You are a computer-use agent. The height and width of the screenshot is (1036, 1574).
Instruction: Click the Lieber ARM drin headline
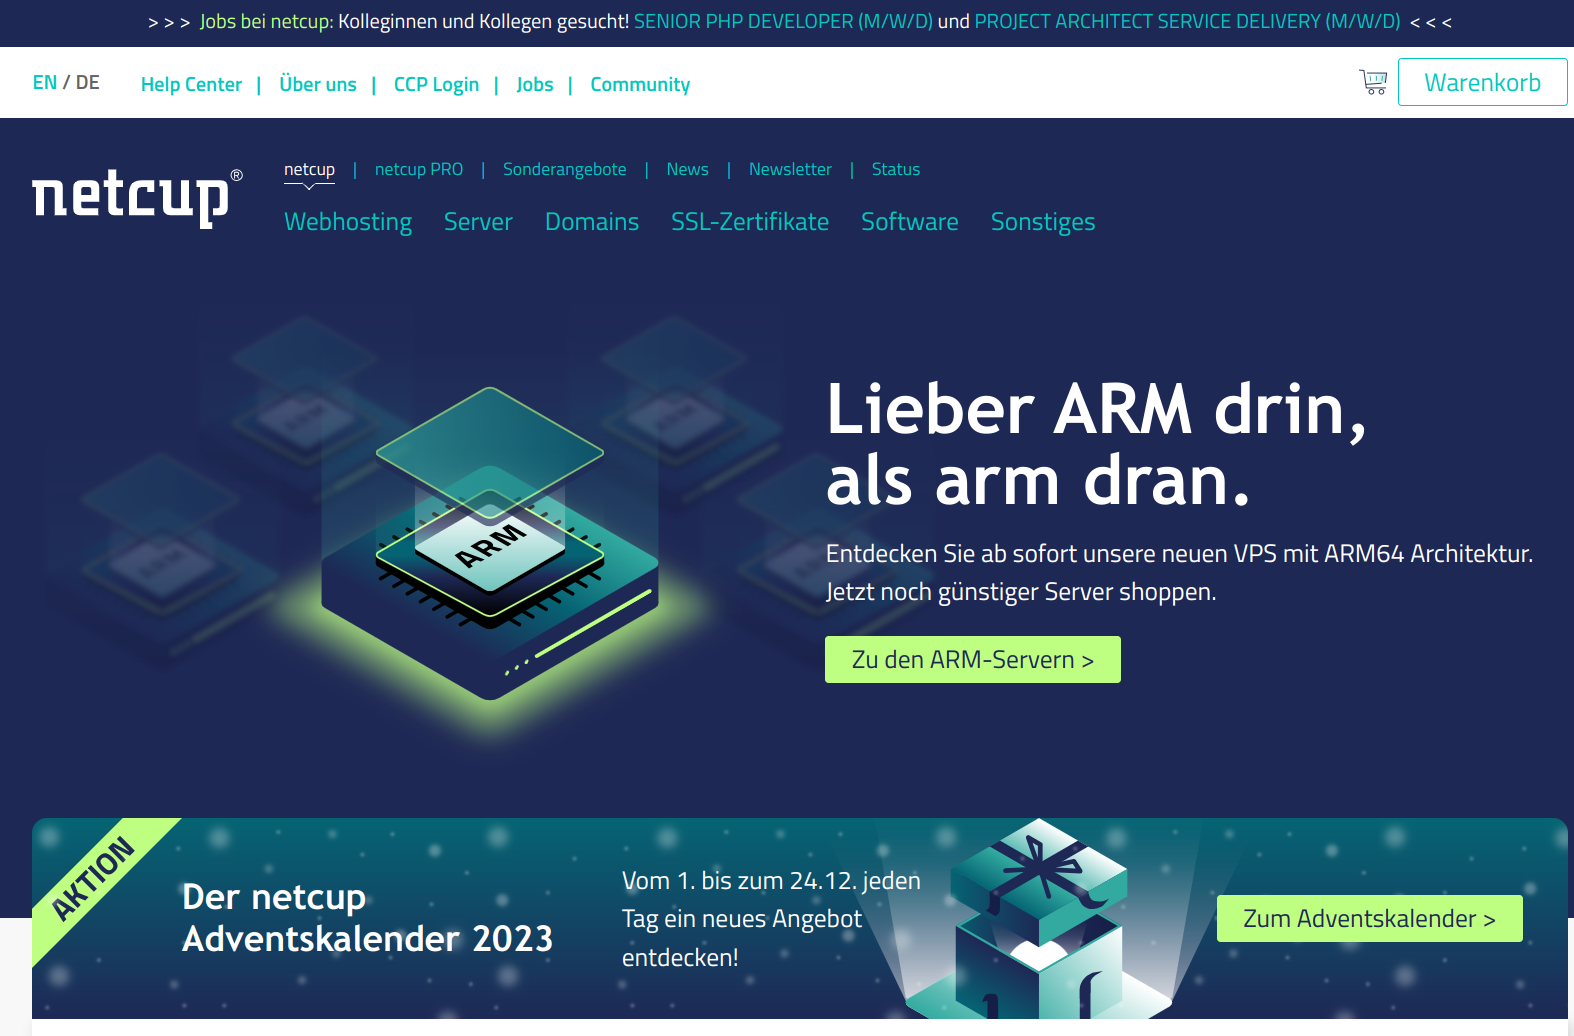(x=1096, y=445)
